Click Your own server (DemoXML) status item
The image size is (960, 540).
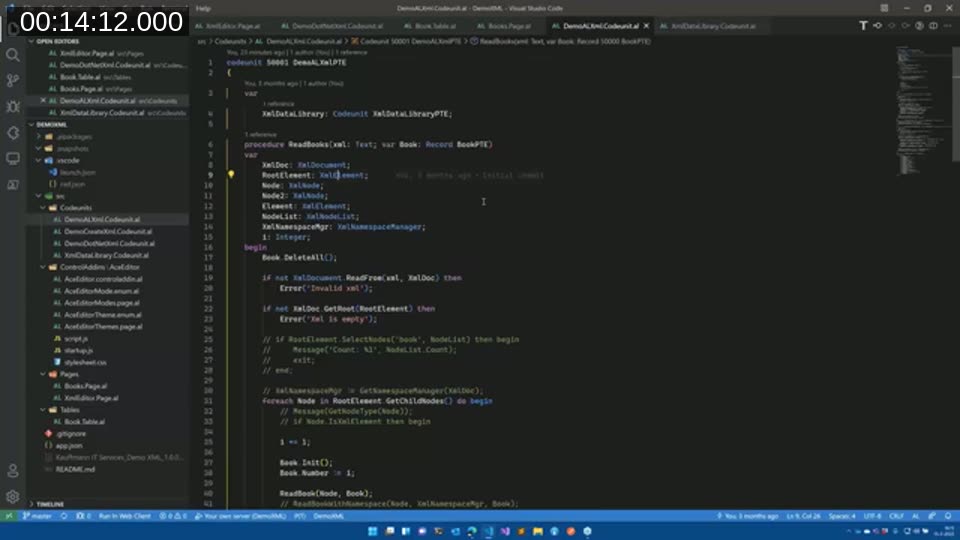(240, 516)
